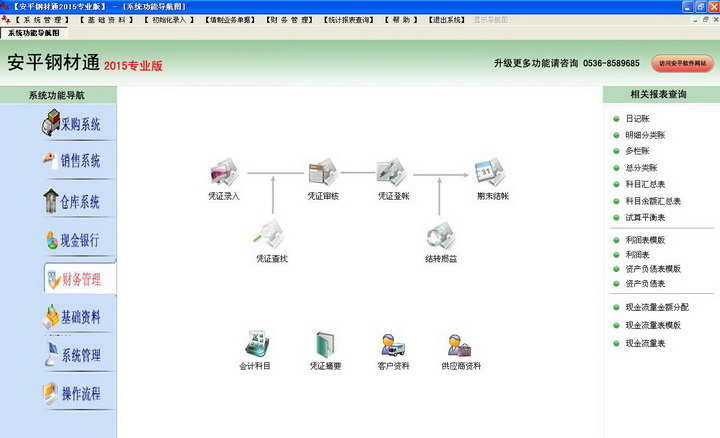Open the 会计科目 accounting subjects icon
Image resolution: width=720 pixels, height=438 pixels.
[257, 344]
